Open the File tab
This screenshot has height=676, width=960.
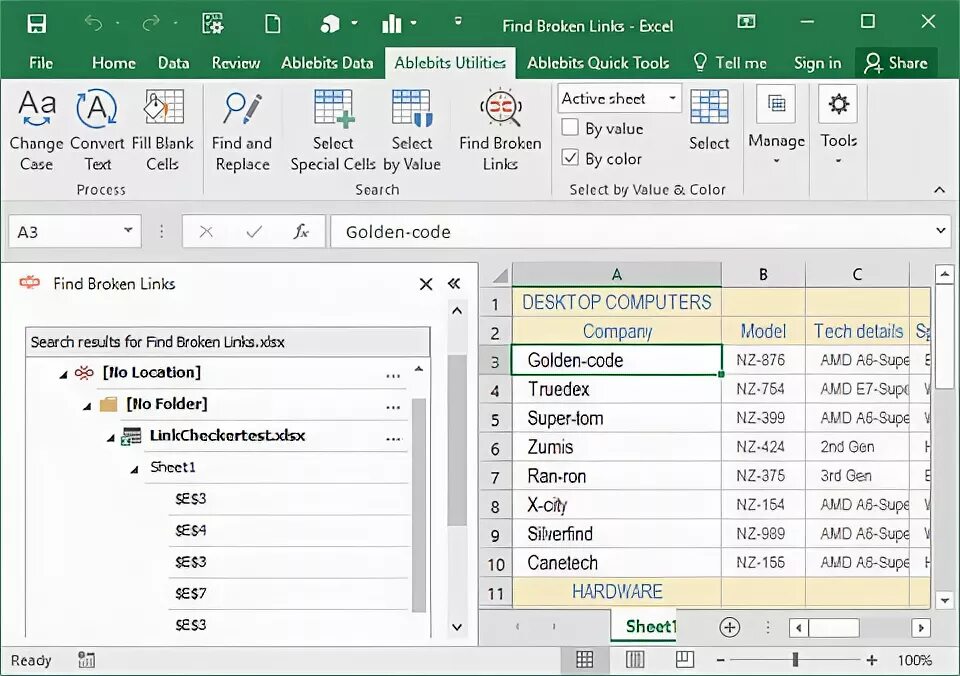click(41, 62)
